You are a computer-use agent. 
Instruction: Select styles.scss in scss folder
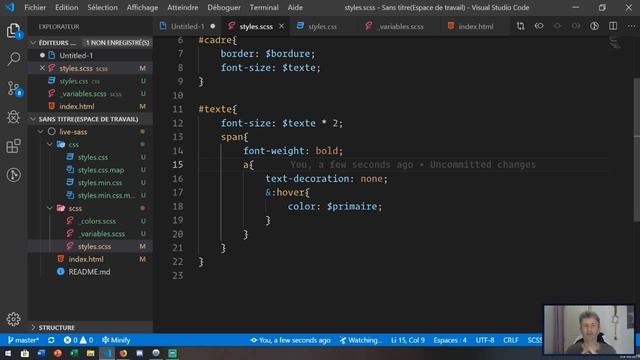pos(94,246)
